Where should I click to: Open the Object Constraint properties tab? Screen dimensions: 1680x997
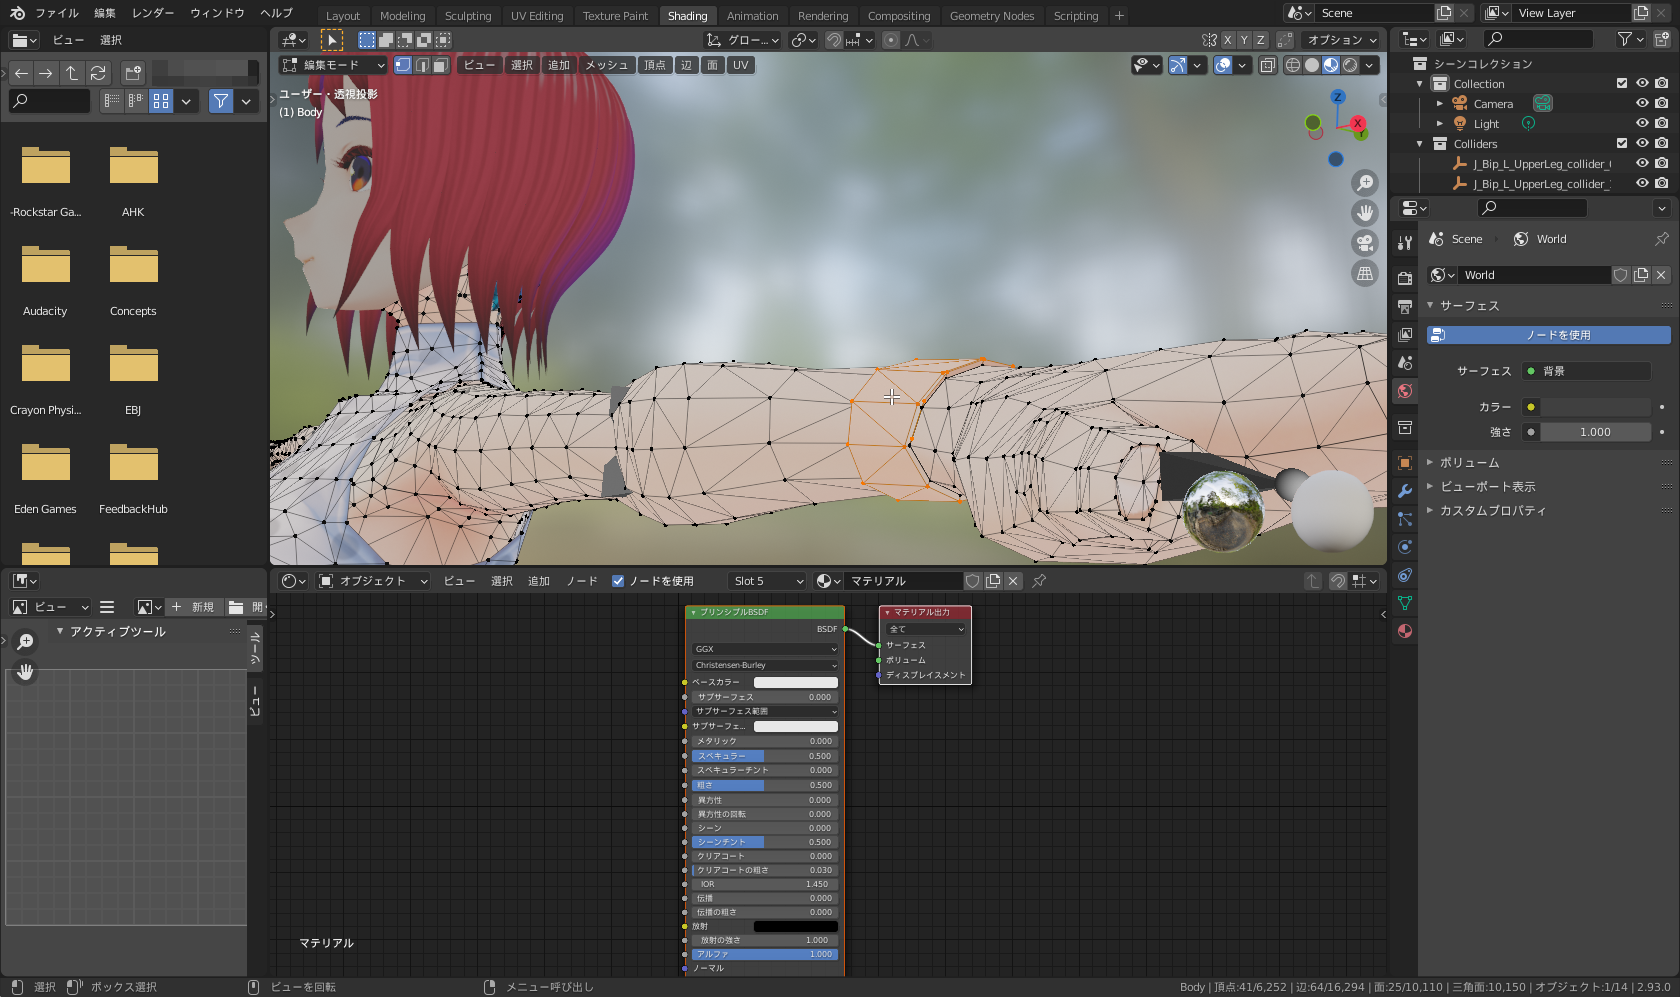(x=1405, y=575)
